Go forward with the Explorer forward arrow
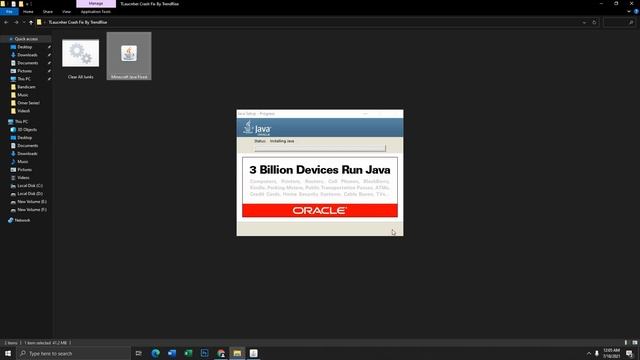 (16, 22)
